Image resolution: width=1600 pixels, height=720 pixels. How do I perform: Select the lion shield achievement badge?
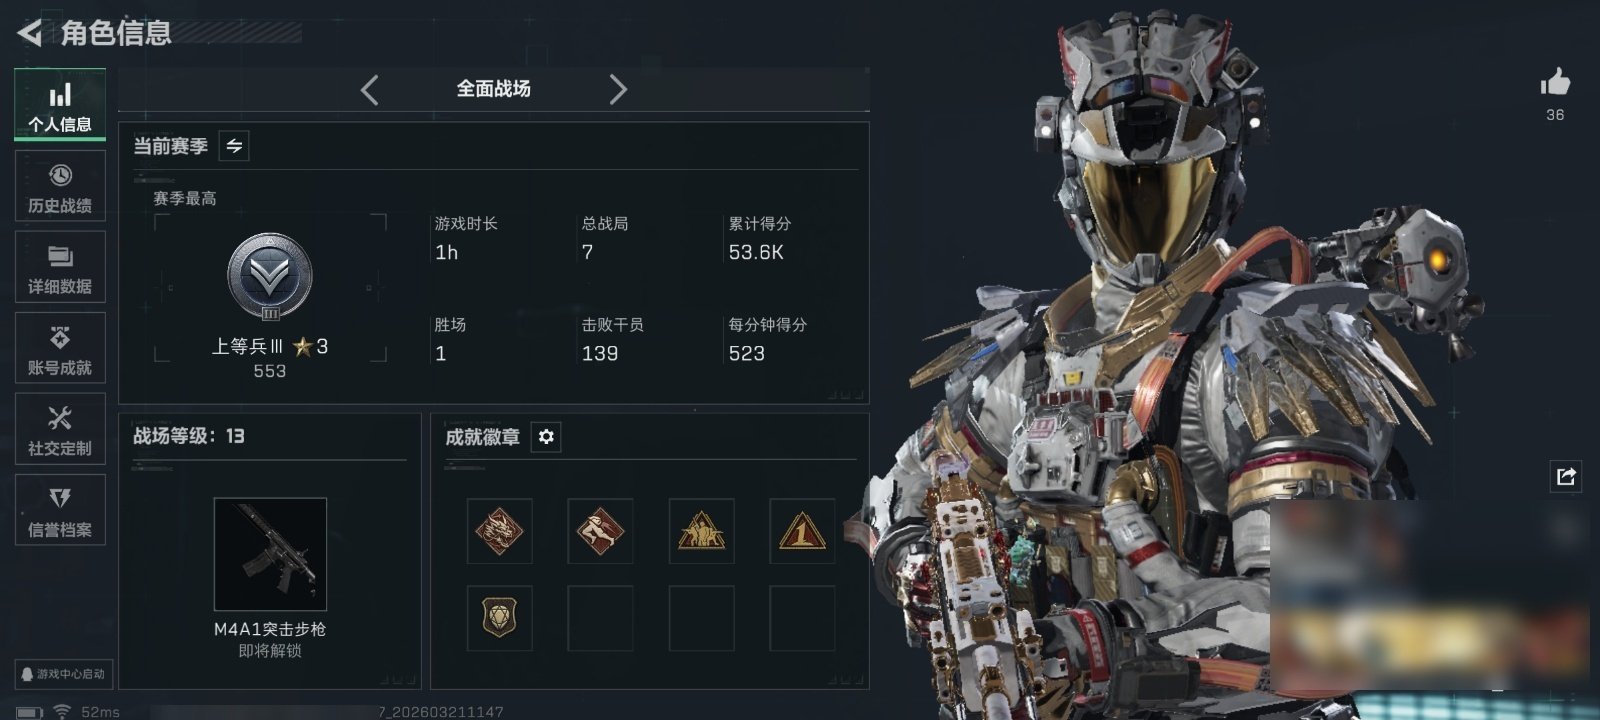tap(499, 618)
